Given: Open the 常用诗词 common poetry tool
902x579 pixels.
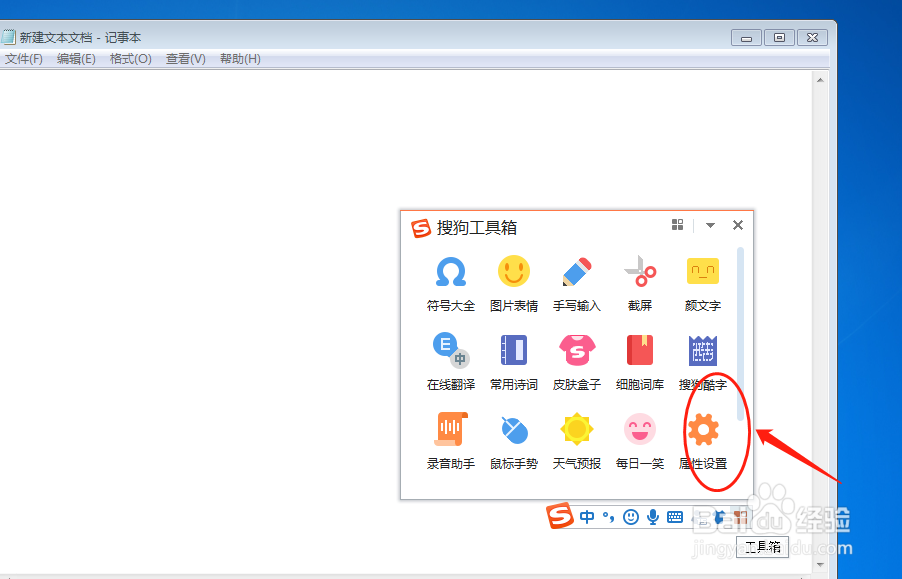Looking at the screenshot, I should [514, 363].
